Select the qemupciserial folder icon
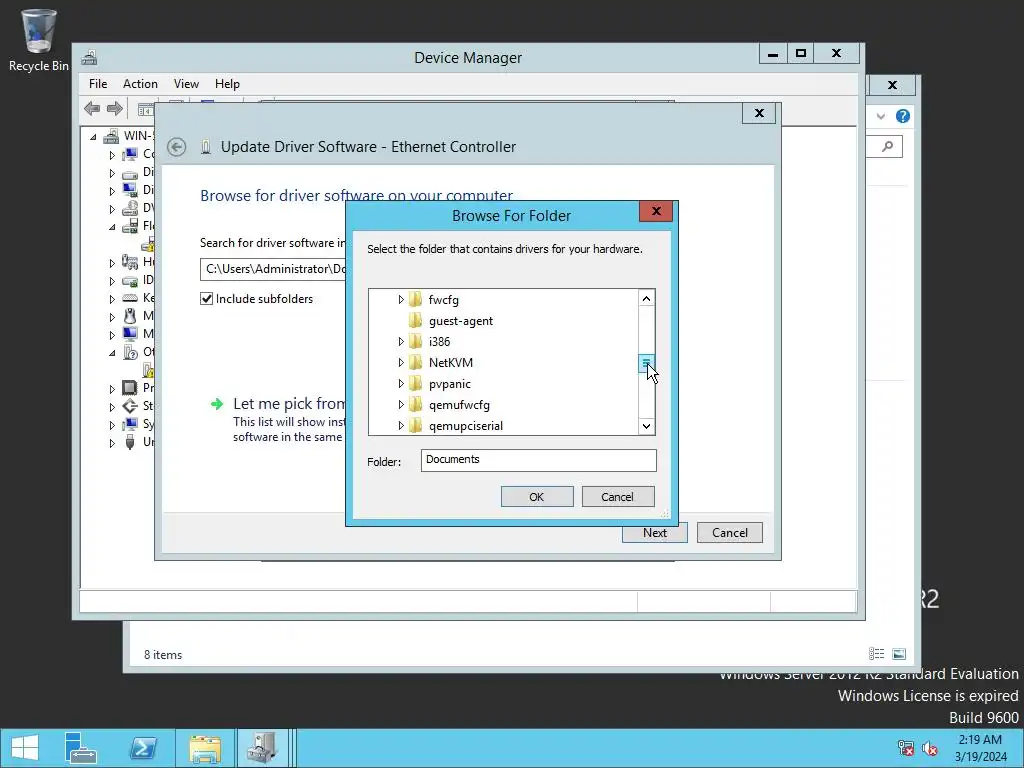Viewport: 1024px width, 768px height. [415, 426]
